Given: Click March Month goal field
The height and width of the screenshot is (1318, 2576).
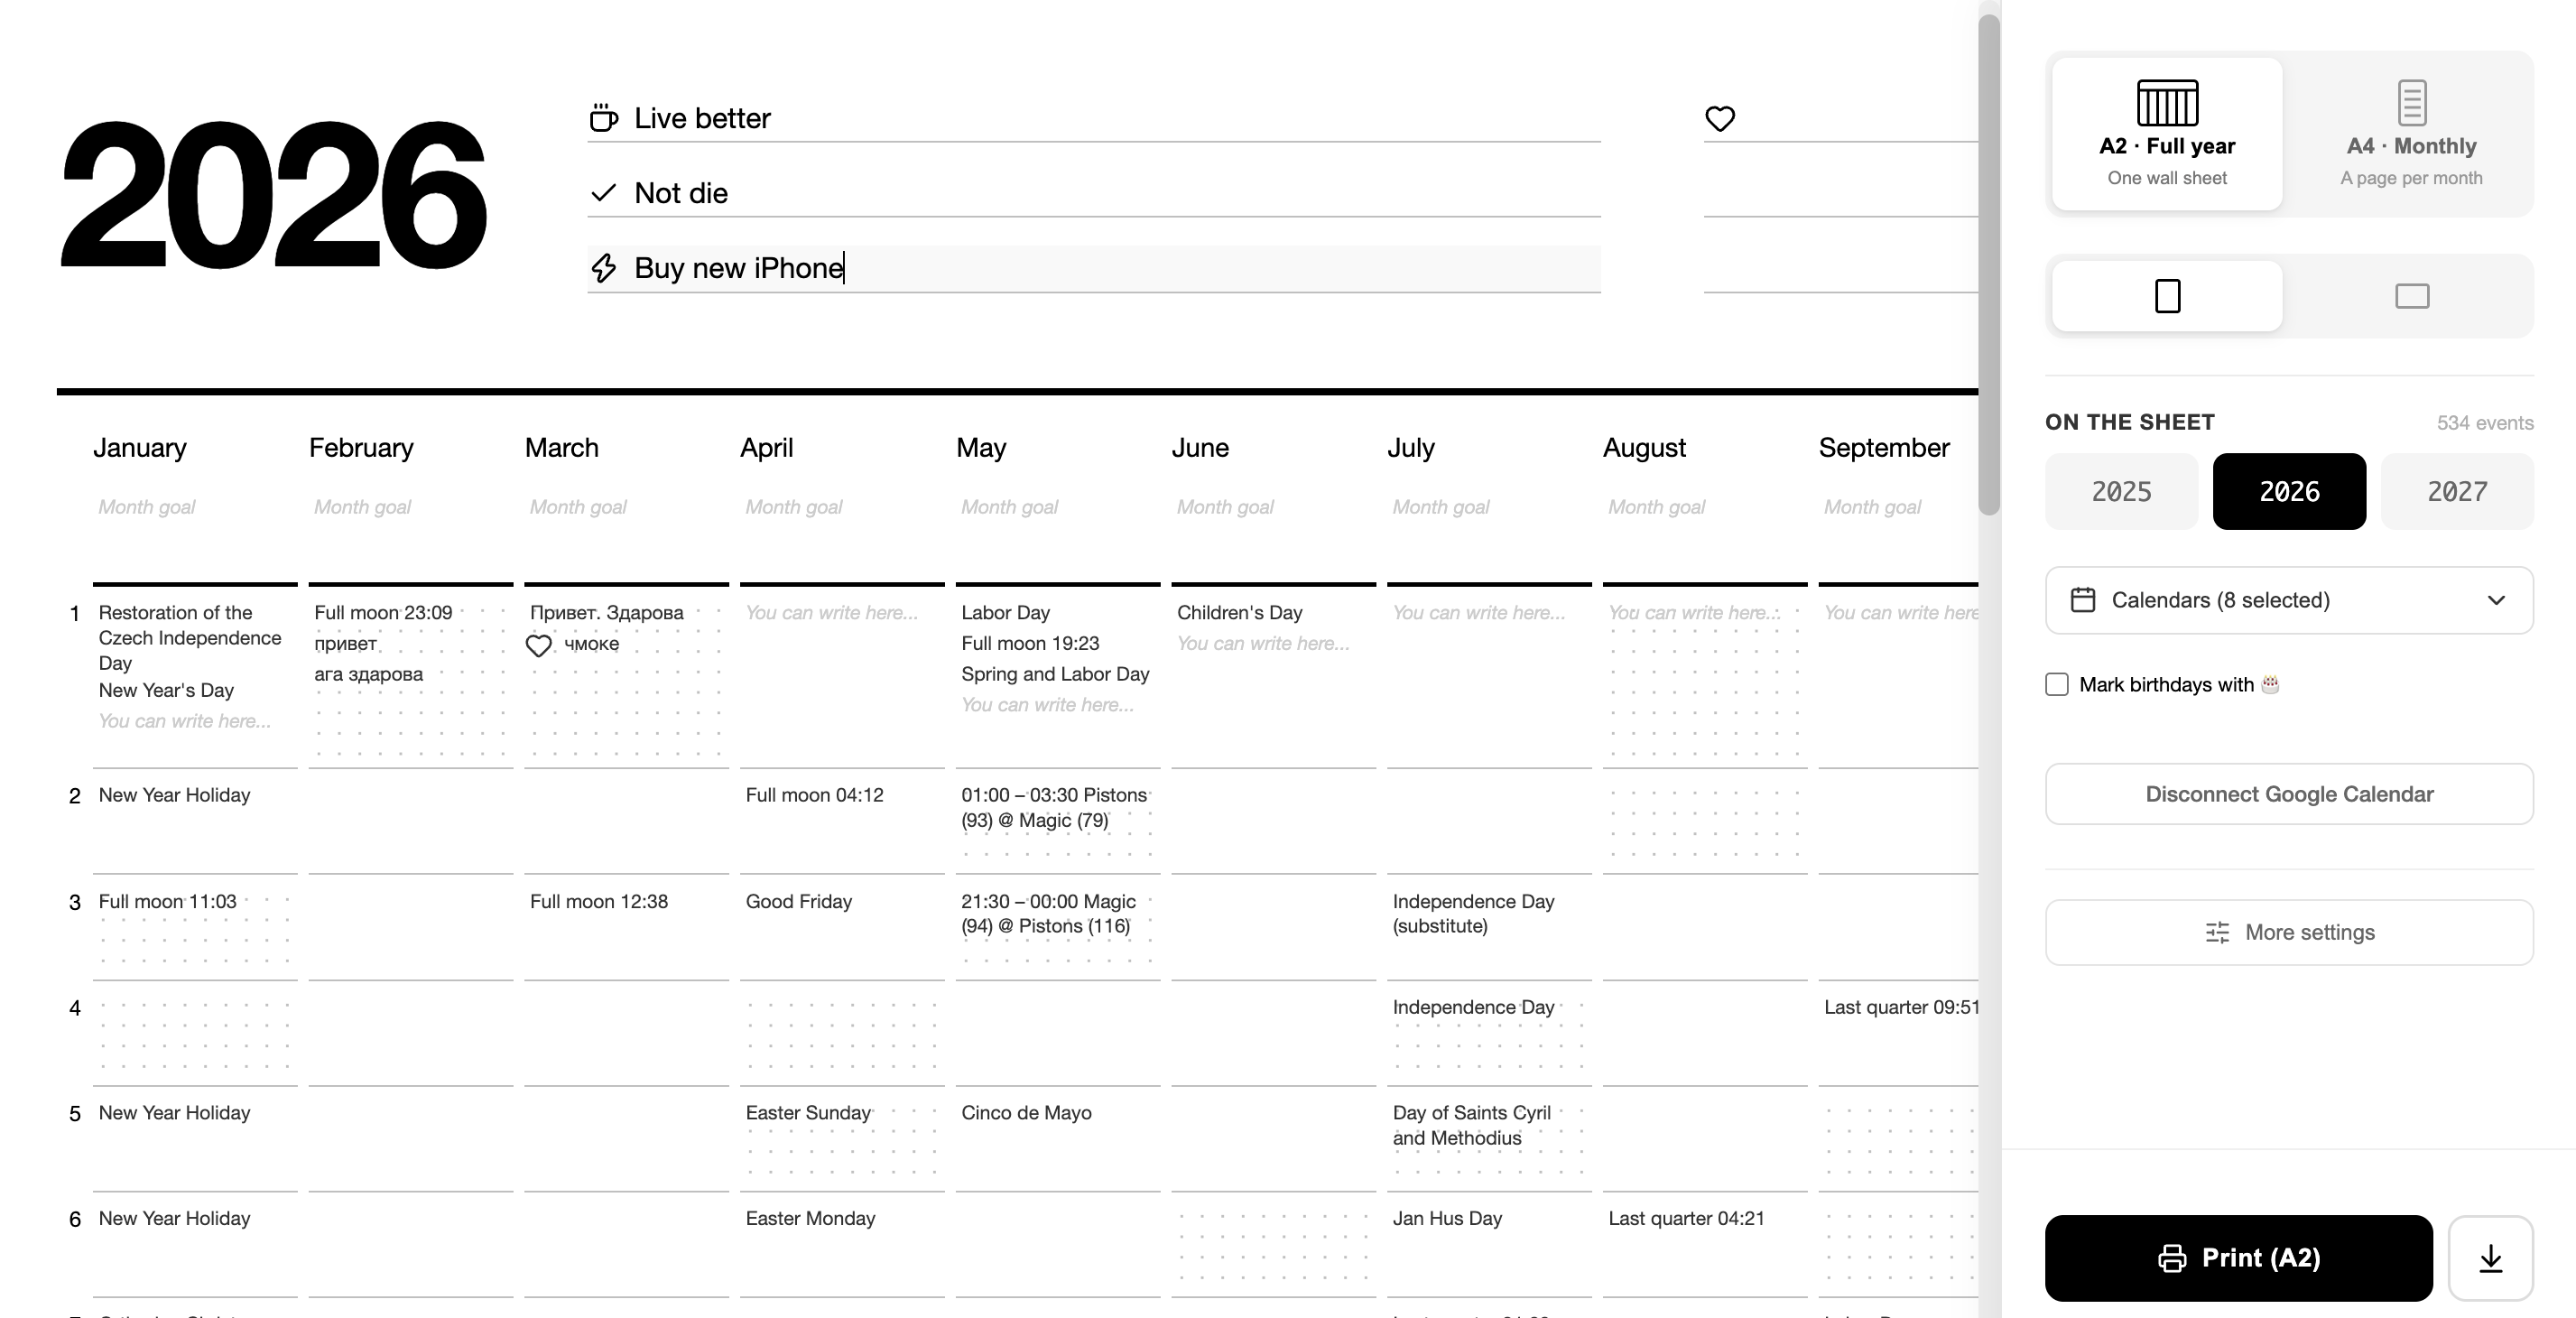Looking at the screenshot, I should 627,507.
